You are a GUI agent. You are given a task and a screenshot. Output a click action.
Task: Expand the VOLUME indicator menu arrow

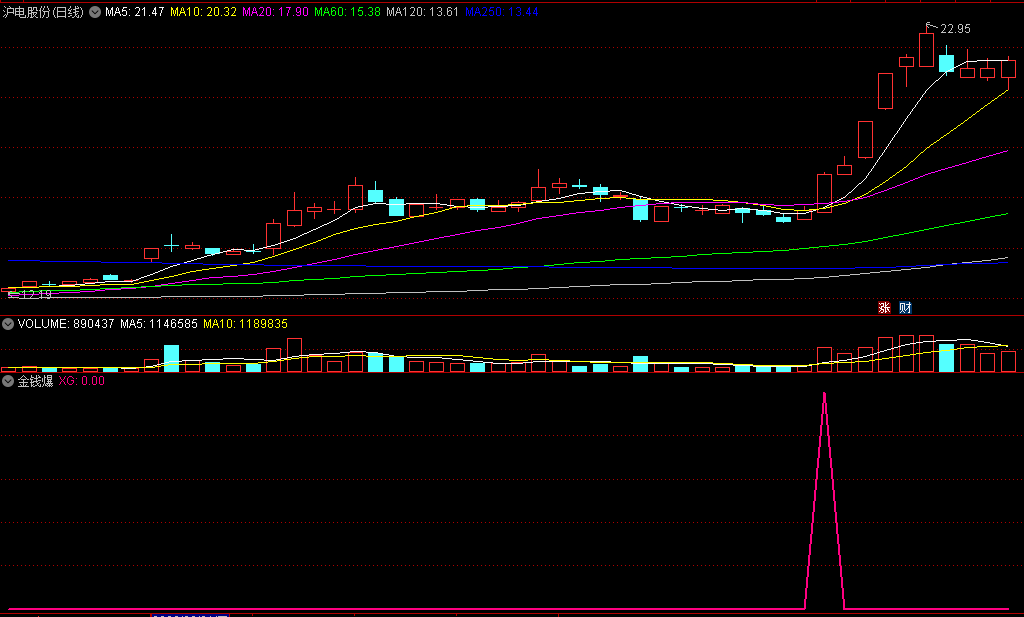[8, 324]
